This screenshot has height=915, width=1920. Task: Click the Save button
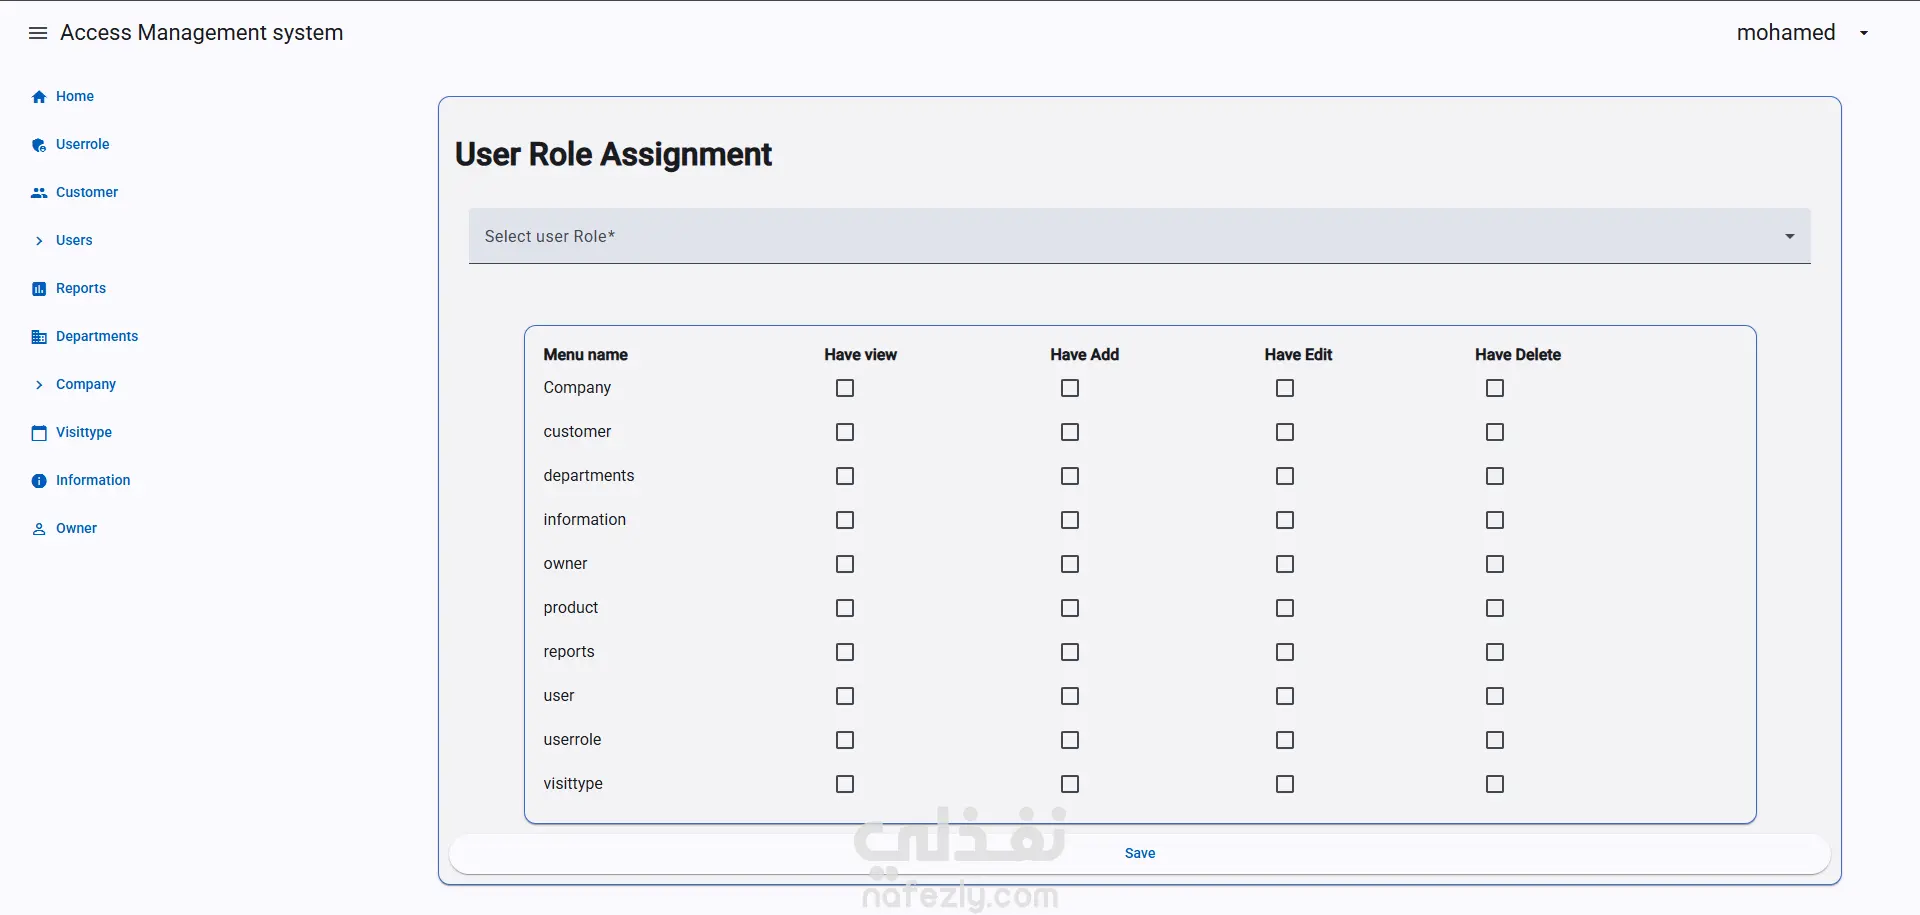point(1140,853)
